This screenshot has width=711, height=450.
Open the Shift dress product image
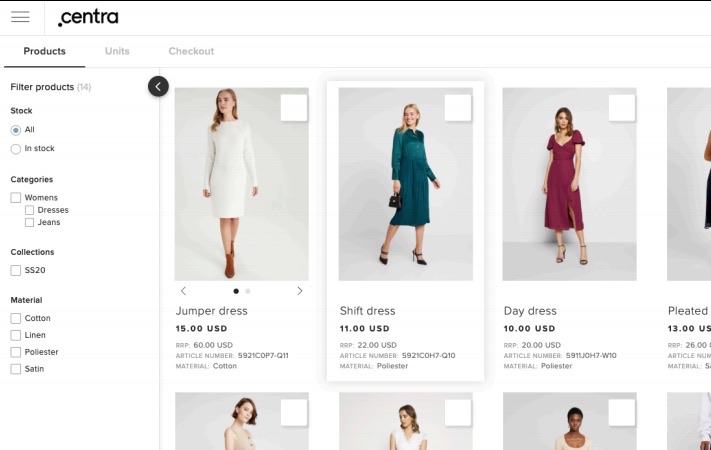pos(406,184)
